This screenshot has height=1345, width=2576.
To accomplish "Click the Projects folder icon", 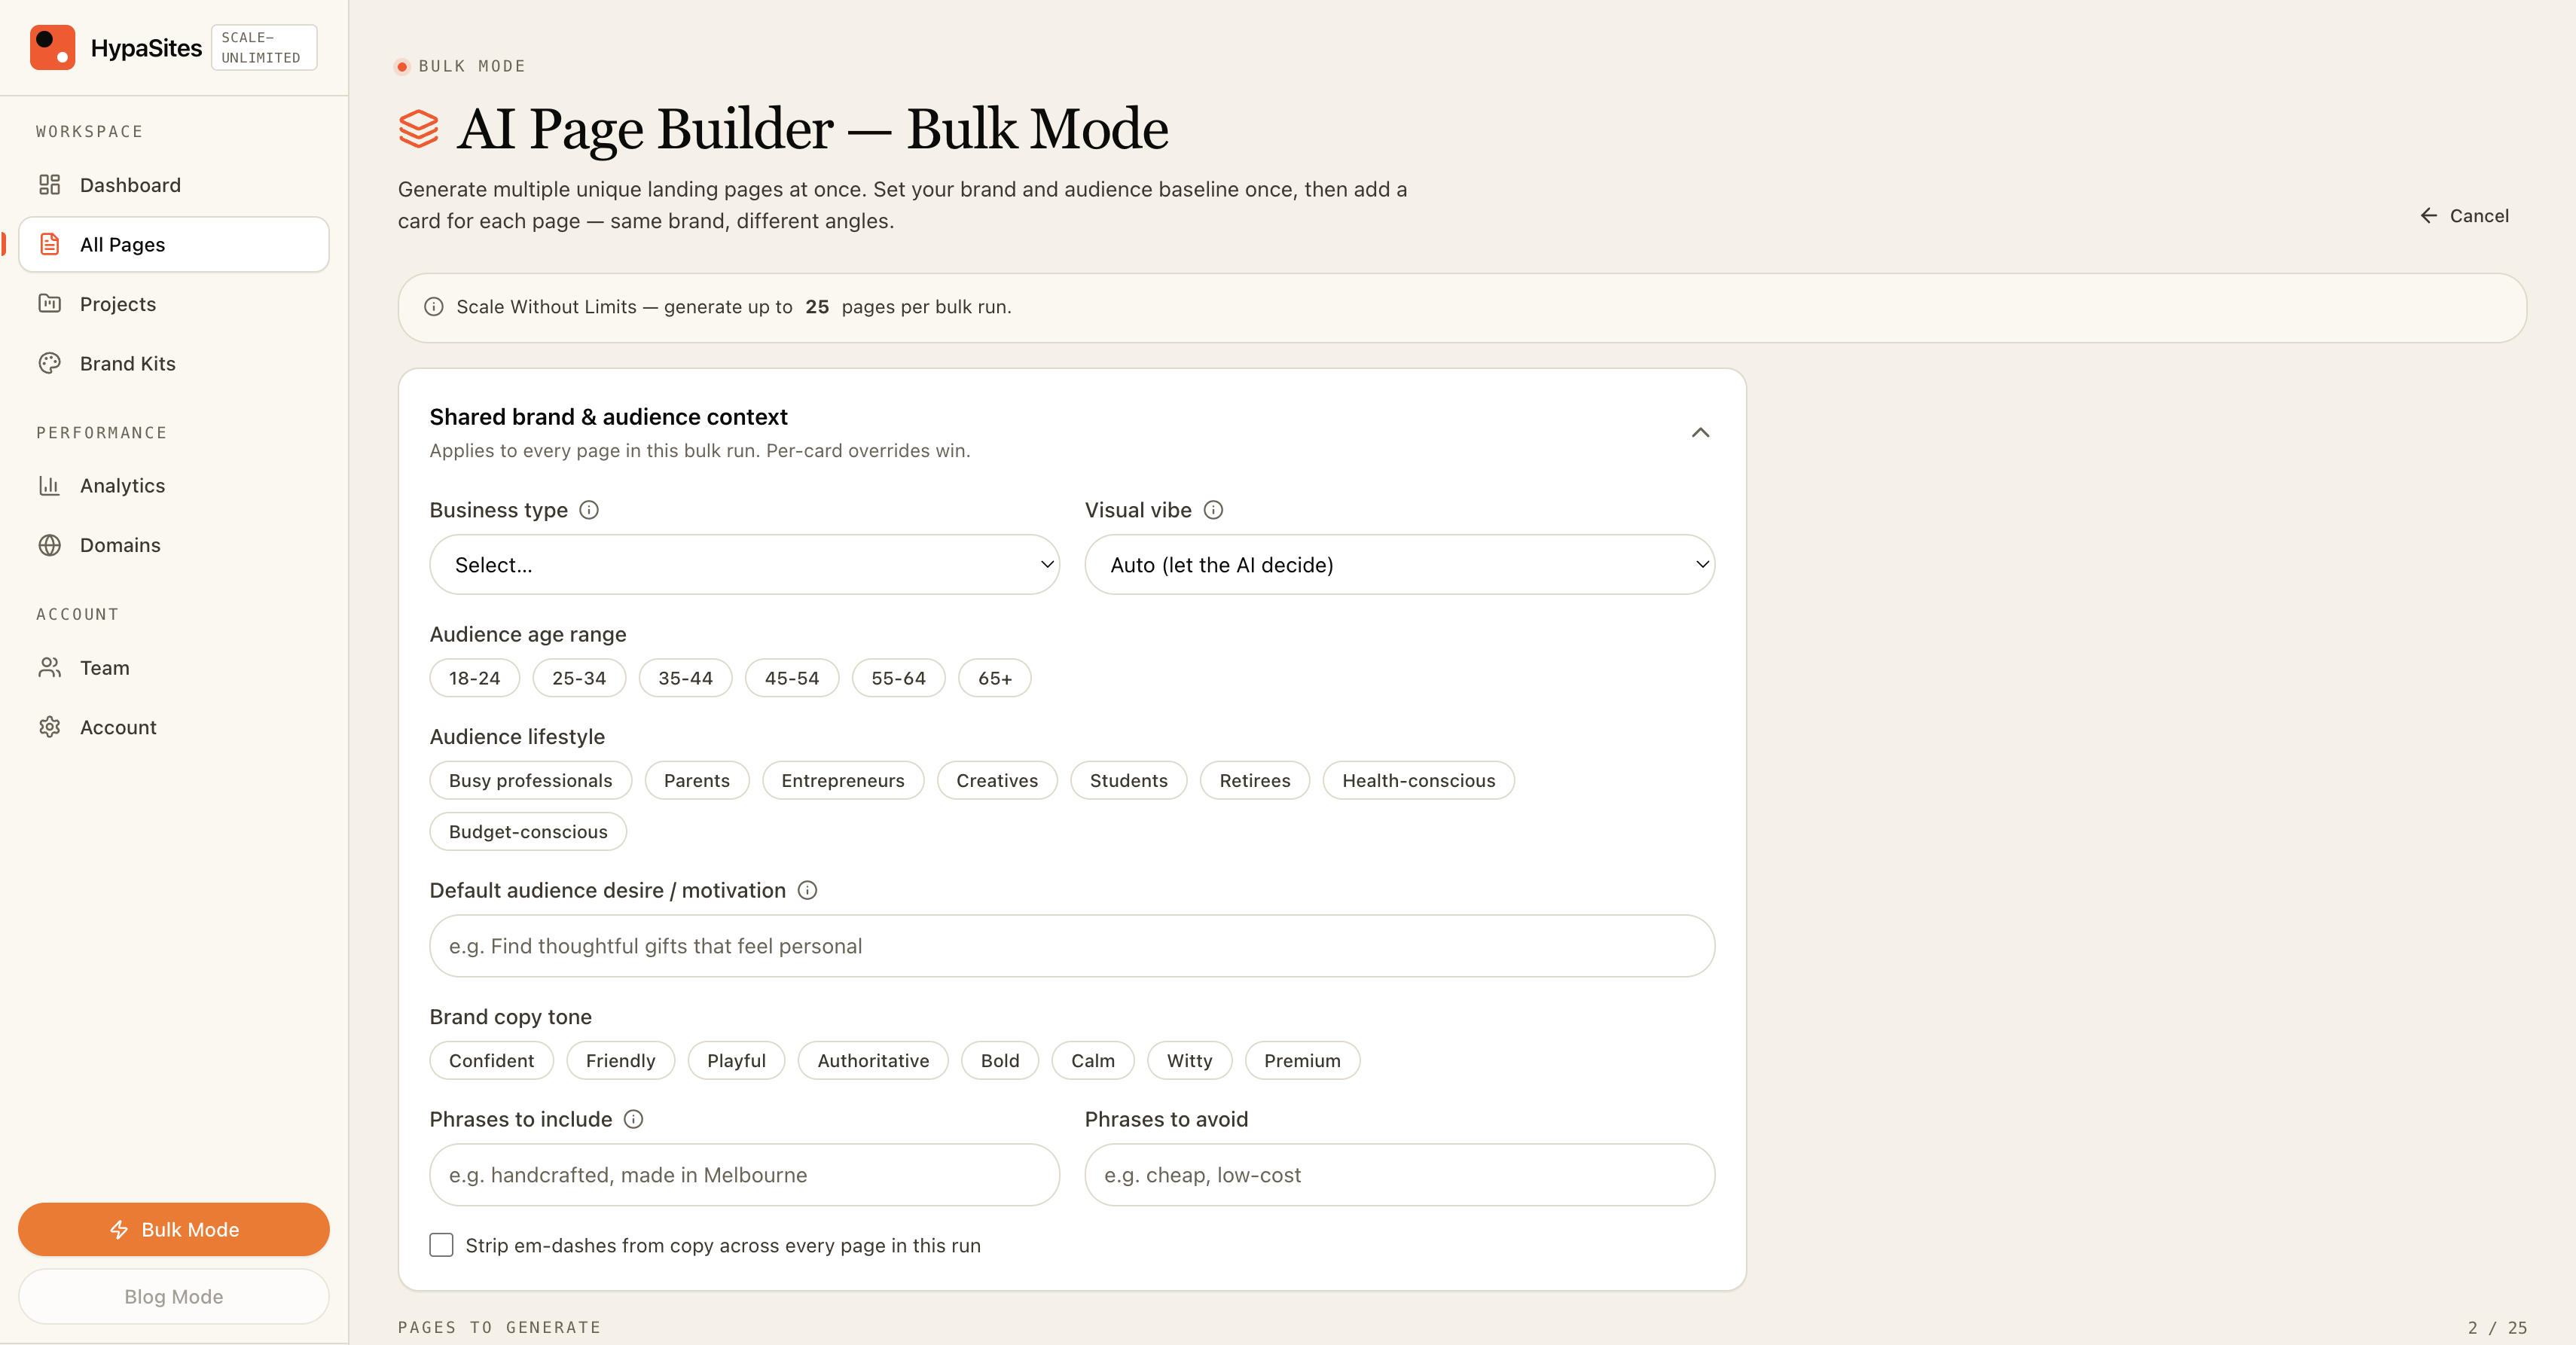I will [x=49, y=303].
